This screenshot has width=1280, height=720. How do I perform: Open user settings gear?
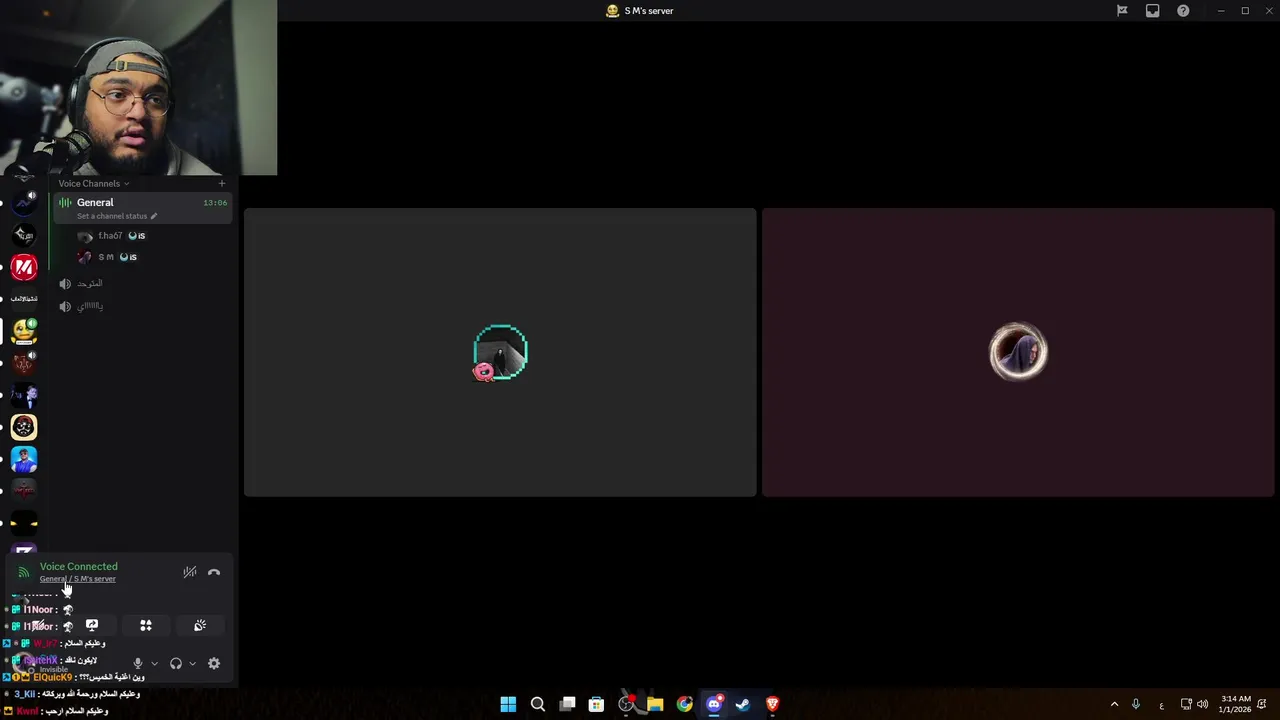(x=214, y=663)
